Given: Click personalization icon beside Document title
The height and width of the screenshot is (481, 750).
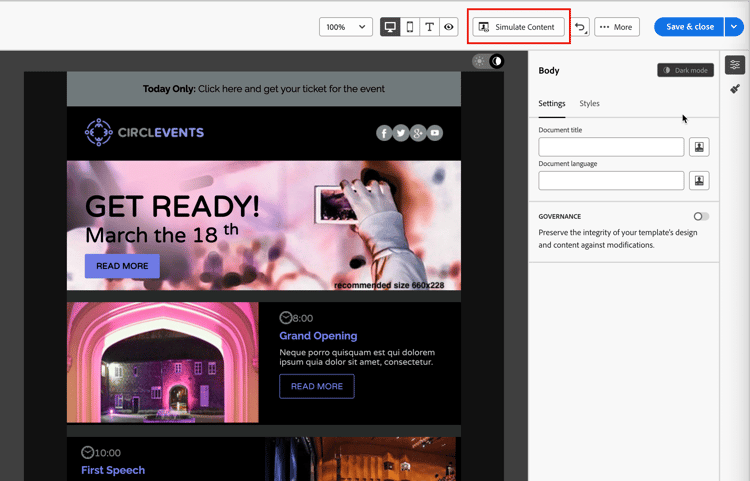Looking at the screenshot, I should [x=701, y=147].
